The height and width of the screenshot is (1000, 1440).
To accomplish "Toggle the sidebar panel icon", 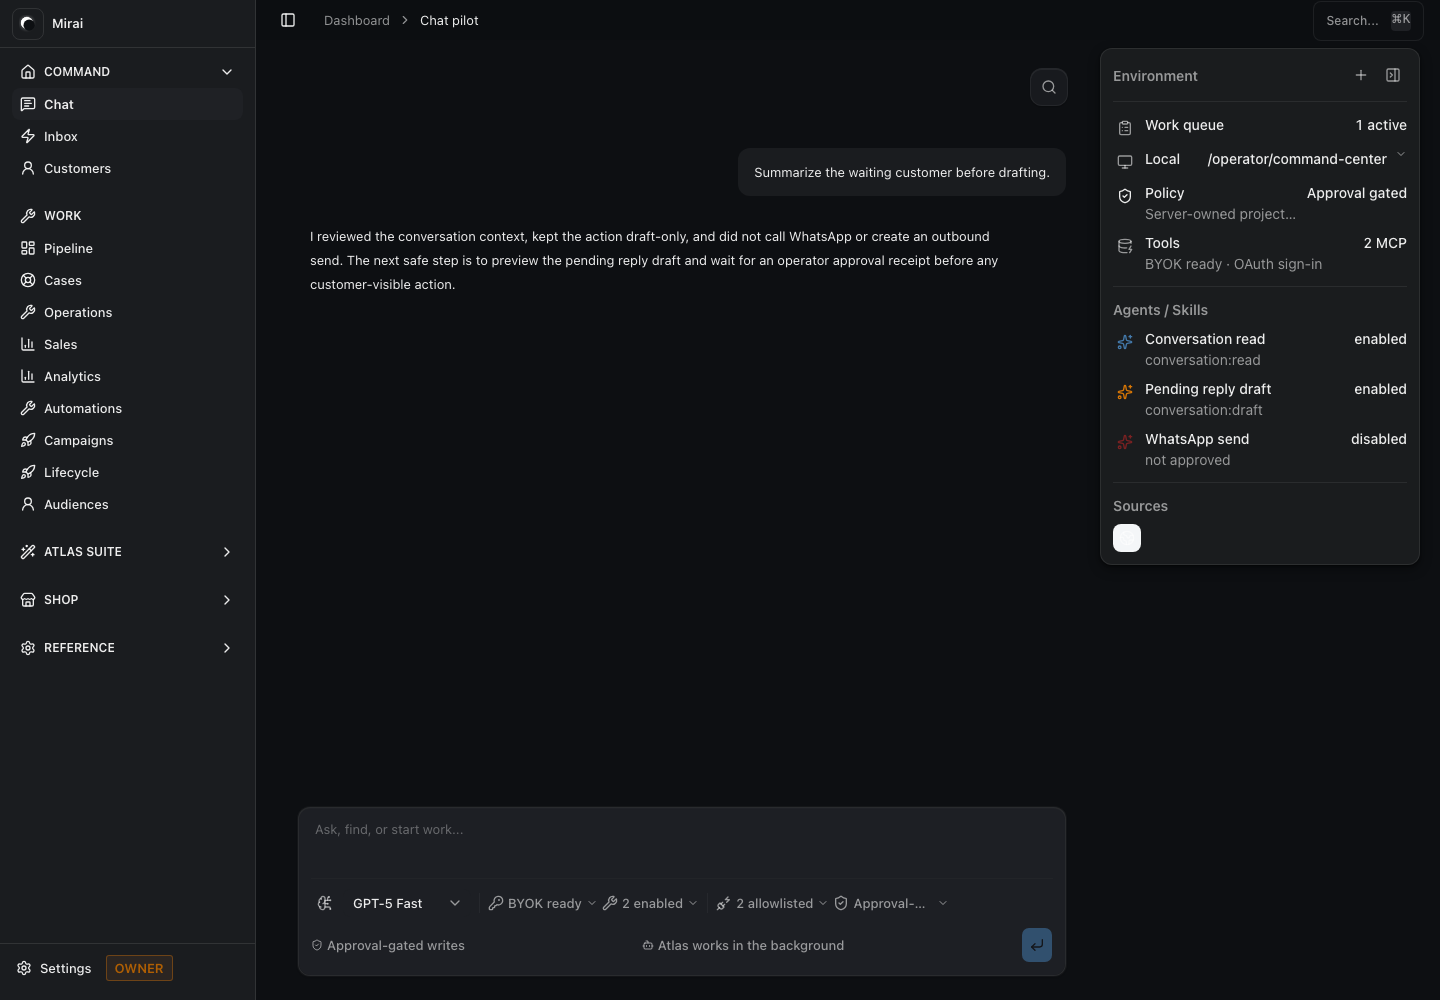I will (x=288, y=20).
